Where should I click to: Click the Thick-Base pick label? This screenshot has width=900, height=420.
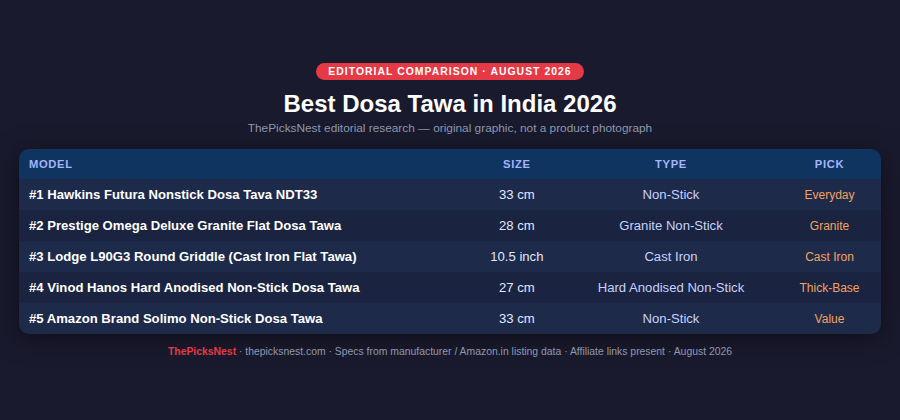coord(829,288)
